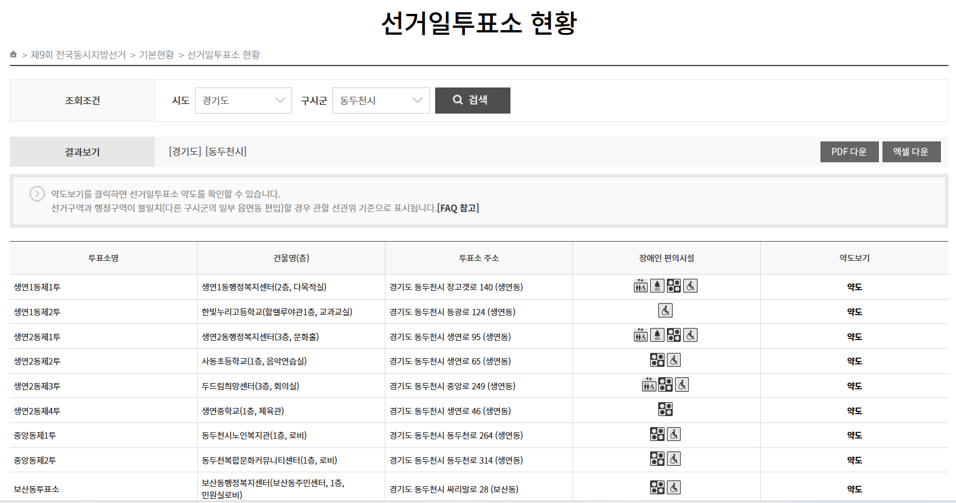Screen dimensions: 956x503
Task: Click the wheelchair icon in the 중앙동제1투 row
Action: click(674, 434)
